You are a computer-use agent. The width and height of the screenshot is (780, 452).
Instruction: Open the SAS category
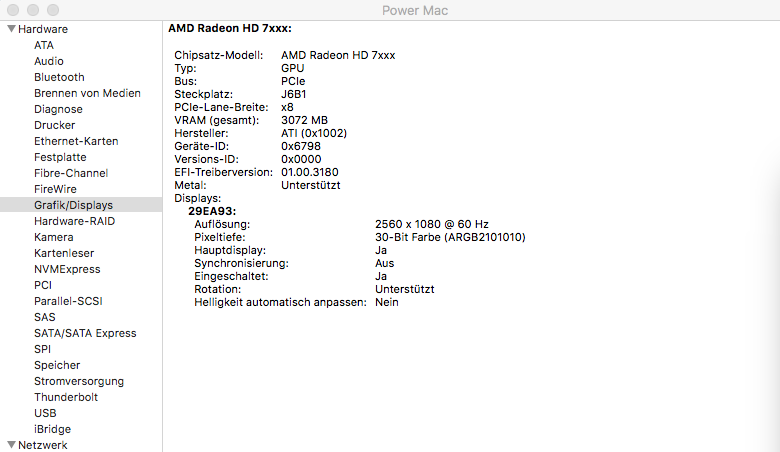[45, 317]
